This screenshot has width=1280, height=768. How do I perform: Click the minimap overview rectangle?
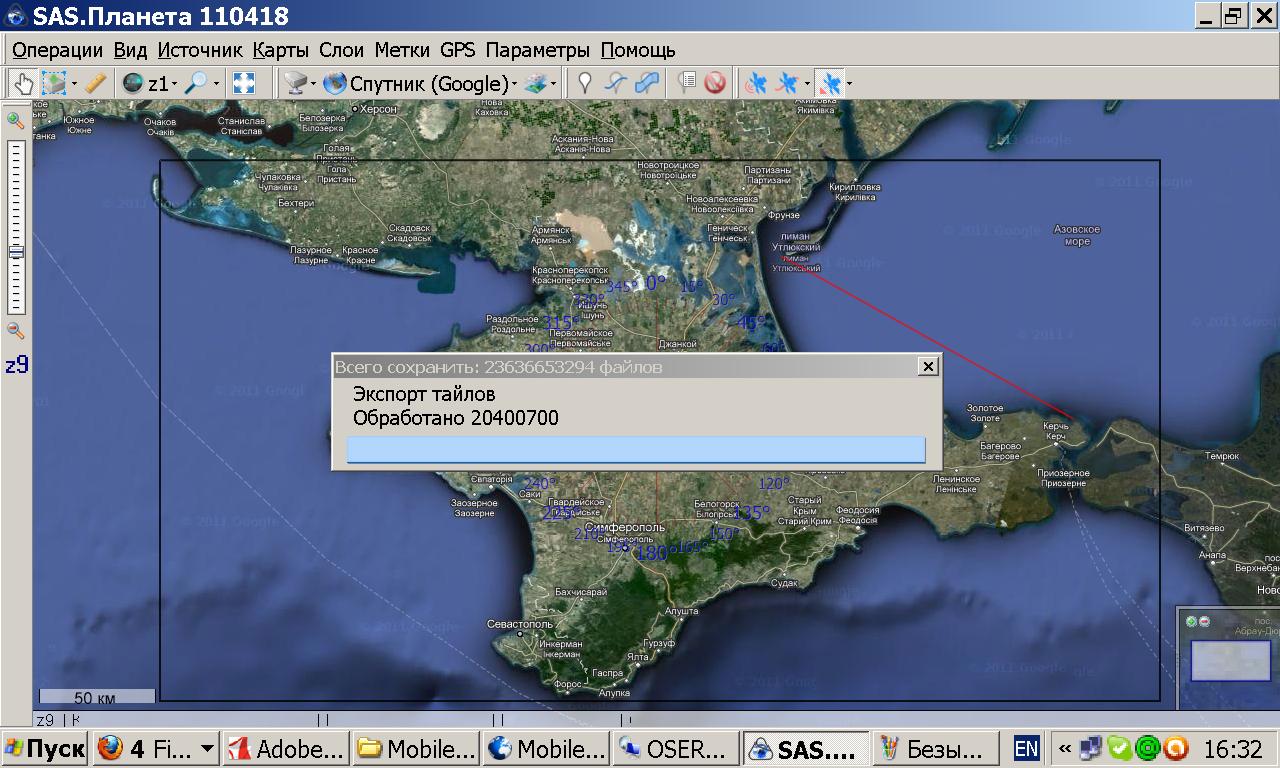(x=1230, y=661)
